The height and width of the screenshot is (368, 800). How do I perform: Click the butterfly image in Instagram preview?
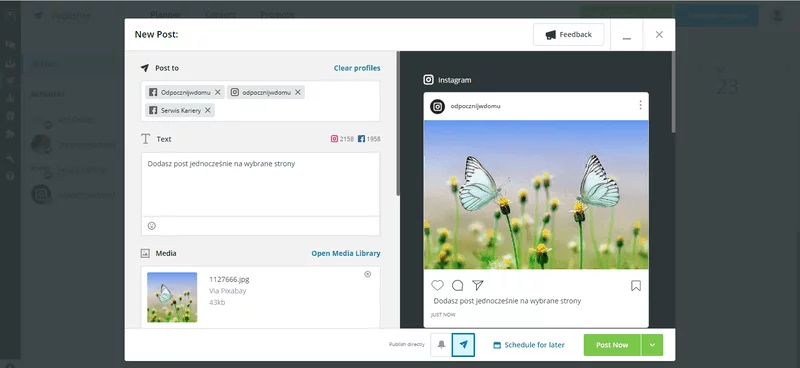point(536,194)
